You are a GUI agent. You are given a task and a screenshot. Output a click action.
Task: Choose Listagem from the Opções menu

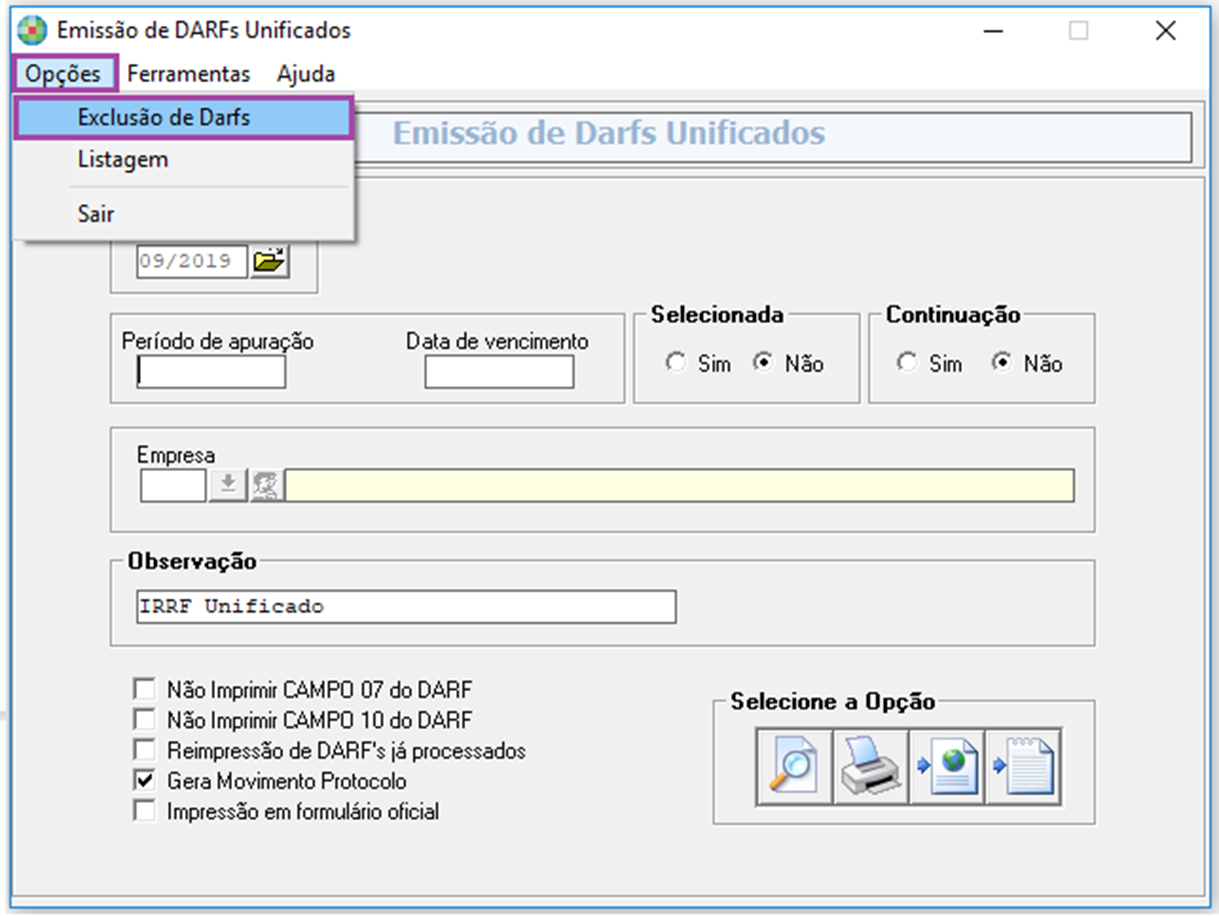pos(185,159)
